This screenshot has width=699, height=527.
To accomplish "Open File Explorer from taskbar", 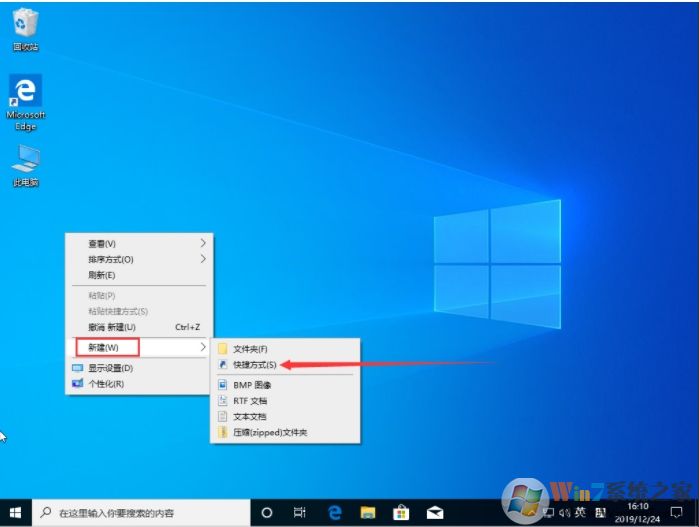I will coord(368,513).
